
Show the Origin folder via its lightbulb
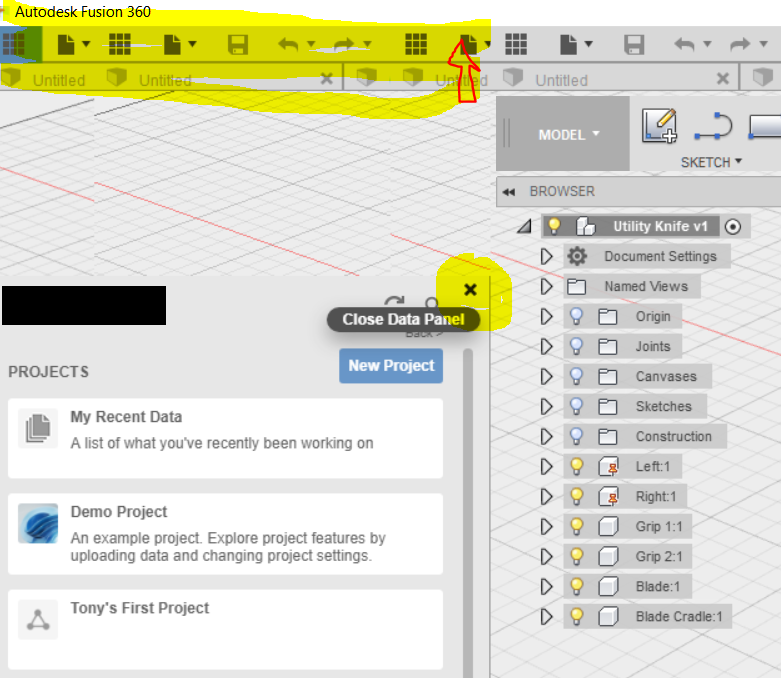pyautogui.click(x=576, y=317)
